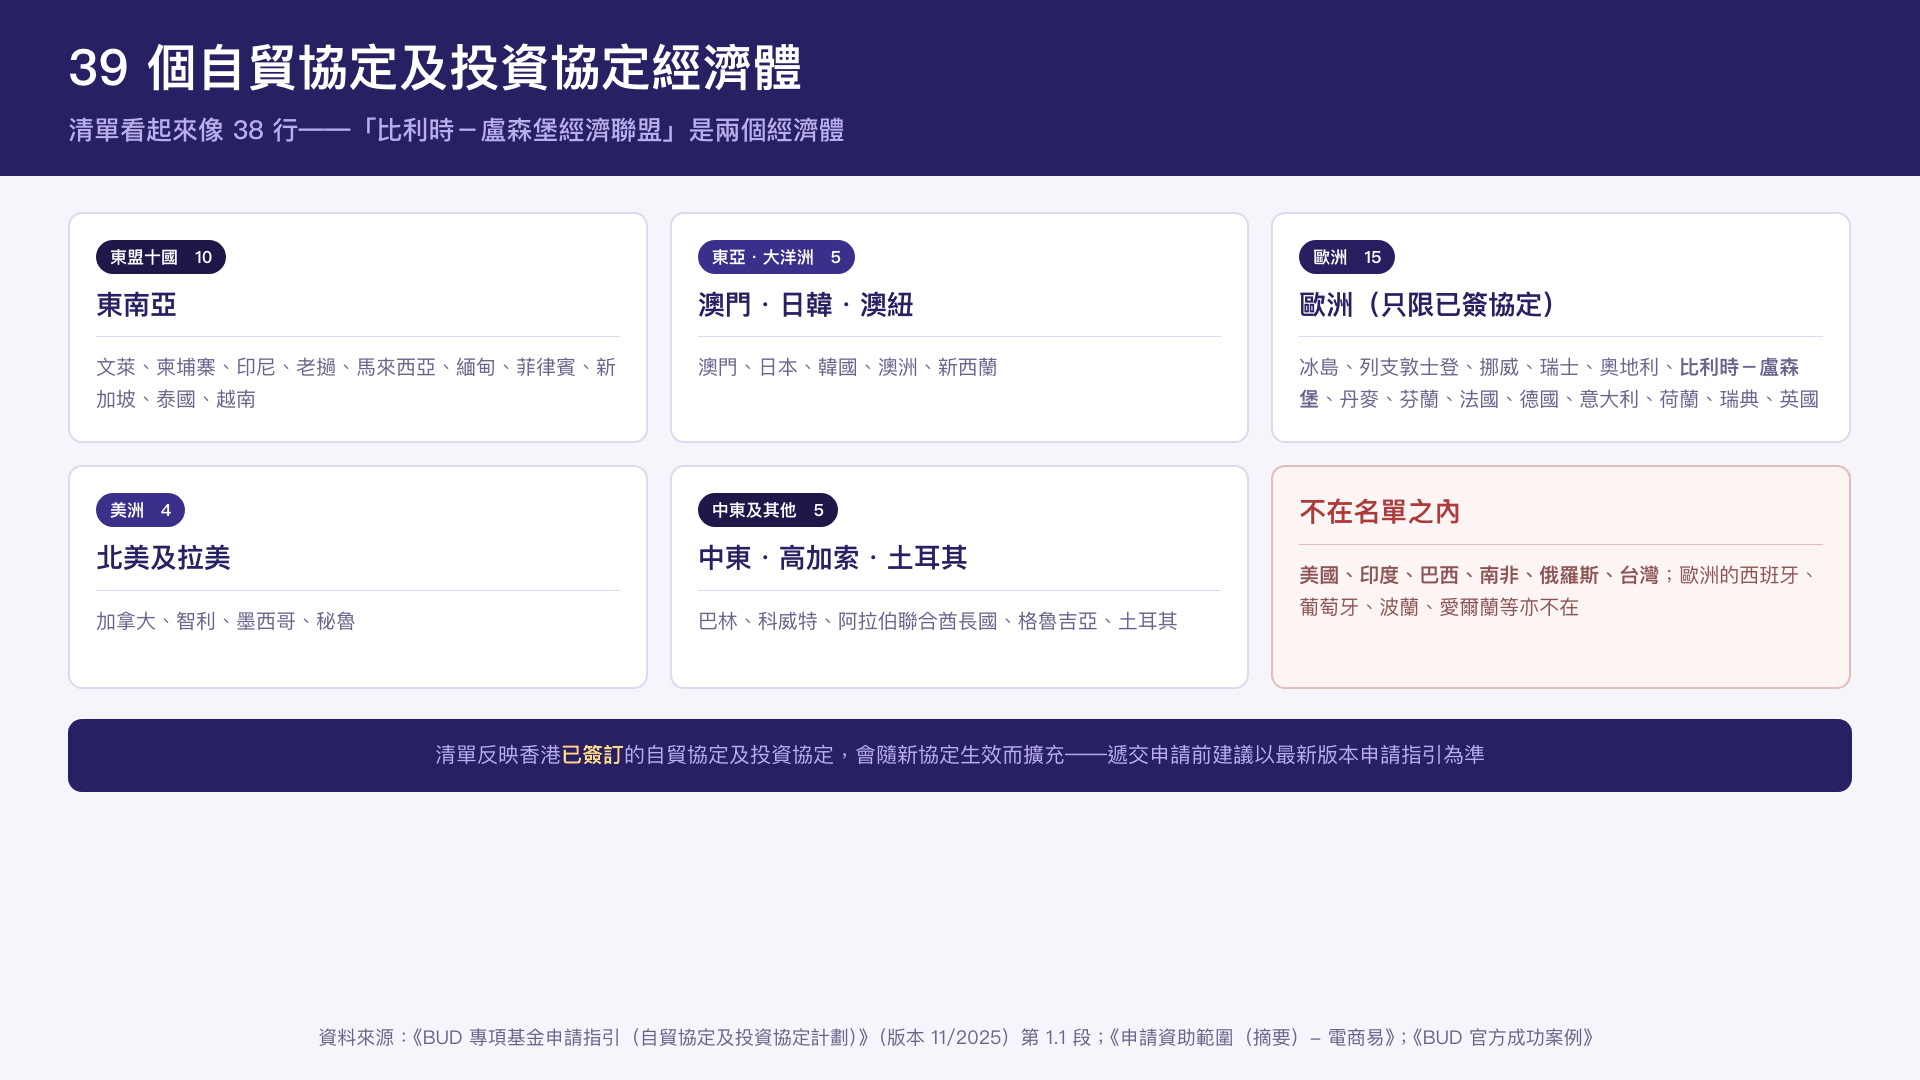Select the 東亞 · 大洋洲 5 badge
Viewport: 1920px width, 1080px height.
pos(776,257)
